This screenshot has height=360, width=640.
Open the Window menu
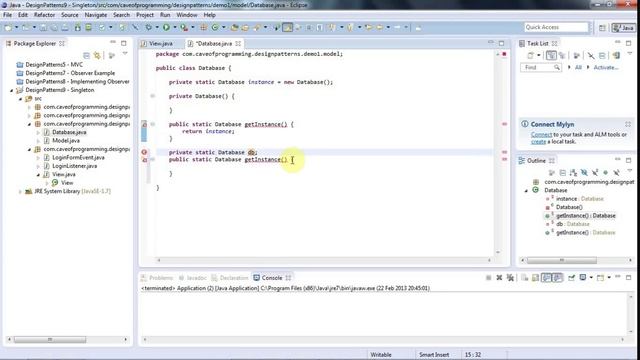pyautogui.click(x=187, y=15)
